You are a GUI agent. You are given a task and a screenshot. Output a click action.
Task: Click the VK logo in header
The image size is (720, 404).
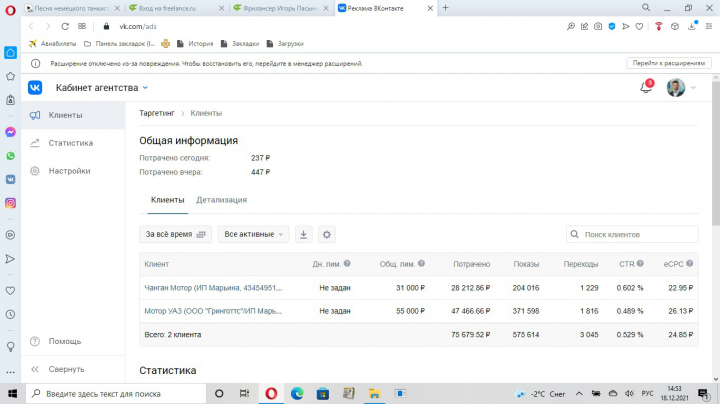coord(35,88)
